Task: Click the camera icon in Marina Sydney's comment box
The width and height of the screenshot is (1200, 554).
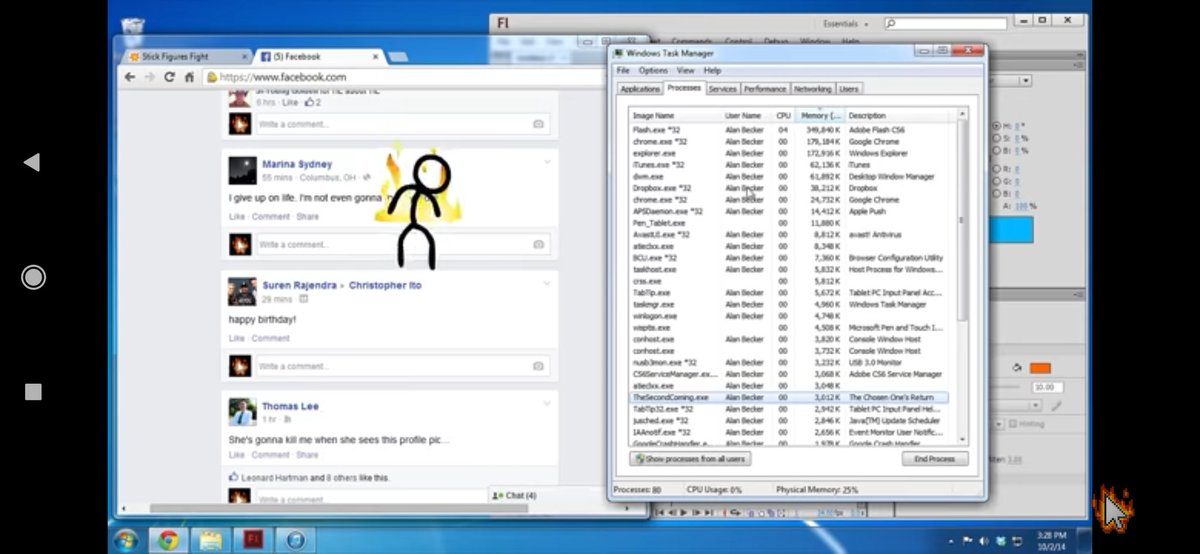Action: point(538,245)
